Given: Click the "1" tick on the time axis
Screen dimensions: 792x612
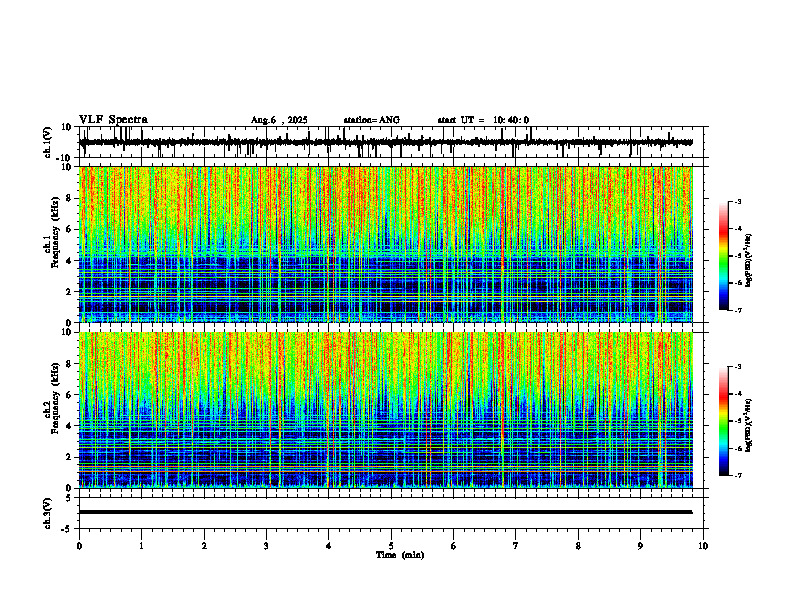Looking at the screenshot, I should 142,546.
